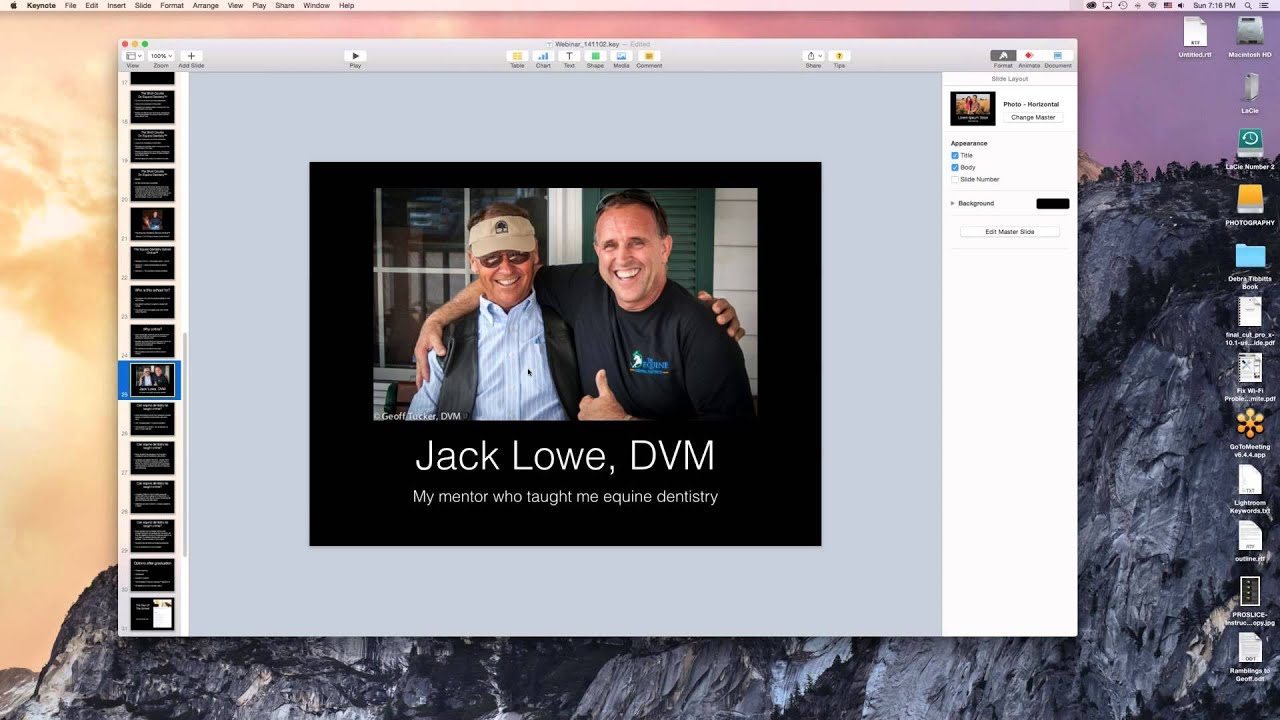
Task: Open the View options in toolbar
Action: [132, 56]
